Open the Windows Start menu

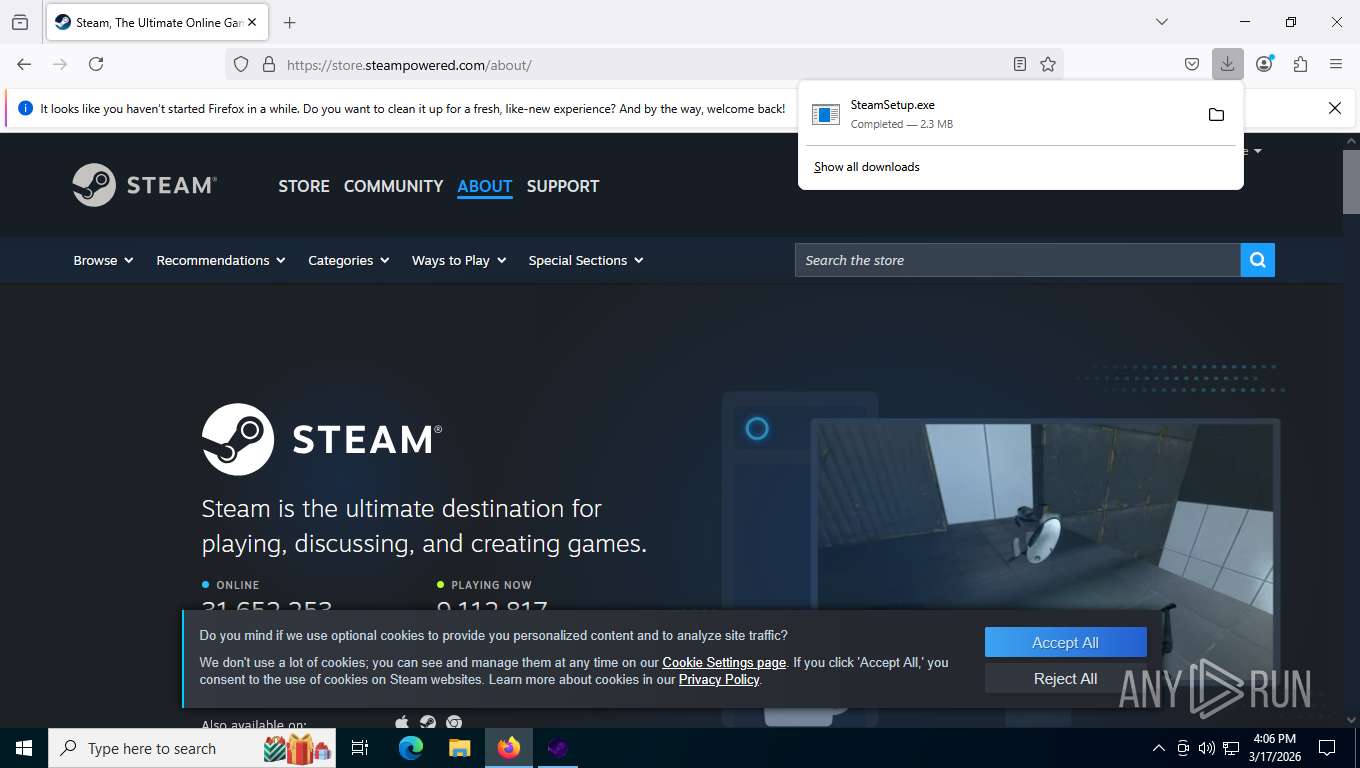pos(23,748)
